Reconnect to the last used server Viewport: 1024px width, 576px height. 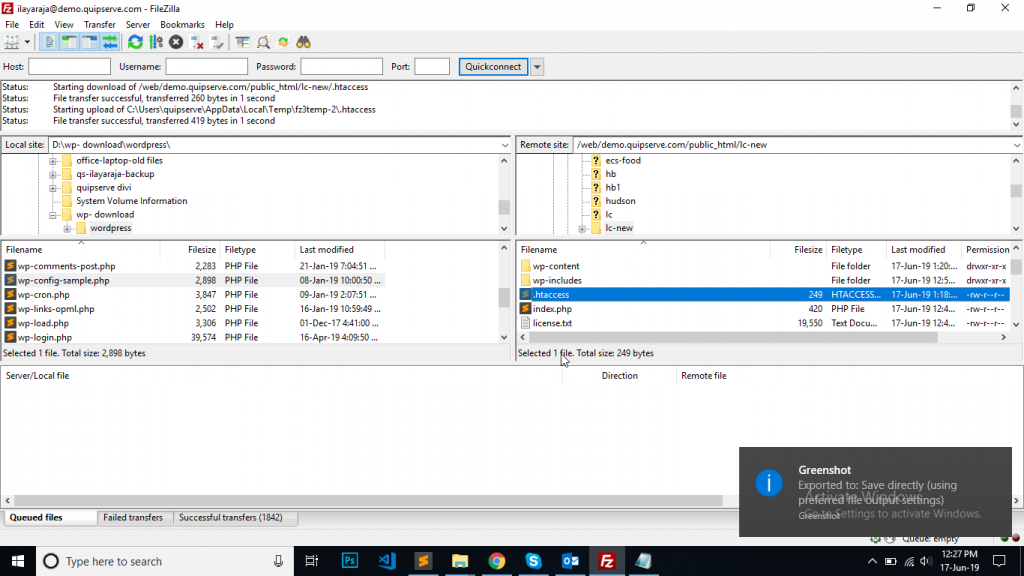tap(217, 42)
